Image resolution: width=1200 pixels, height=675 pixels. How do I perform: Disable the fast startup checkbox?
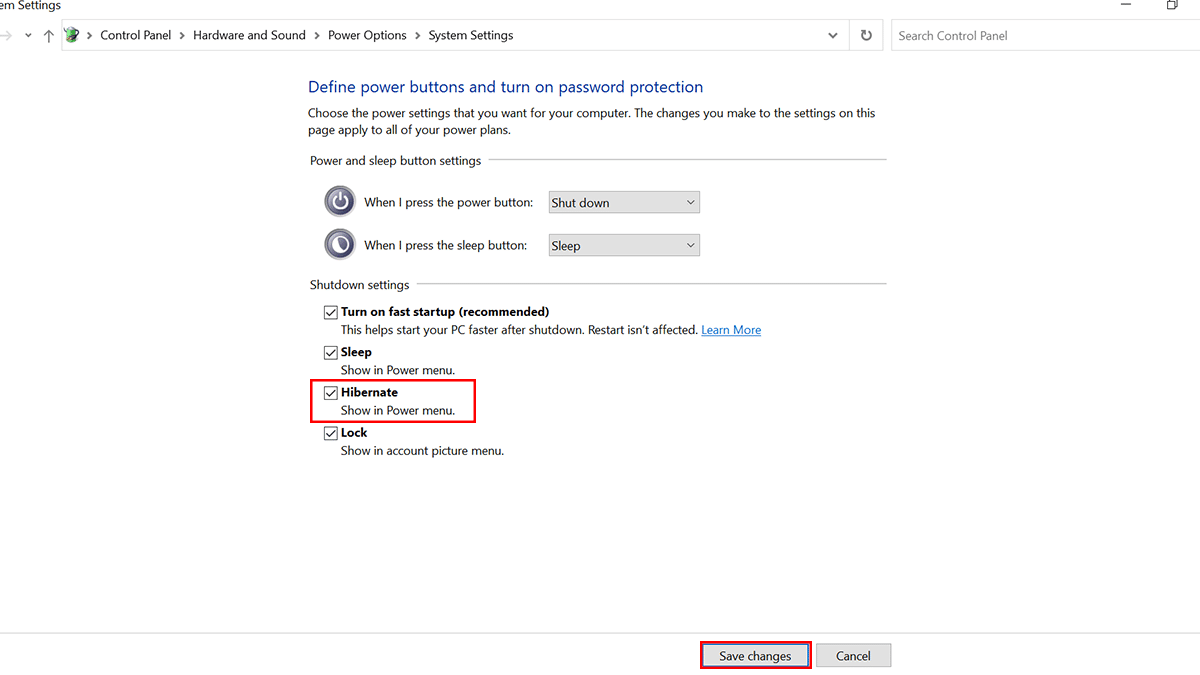[331, 312]
